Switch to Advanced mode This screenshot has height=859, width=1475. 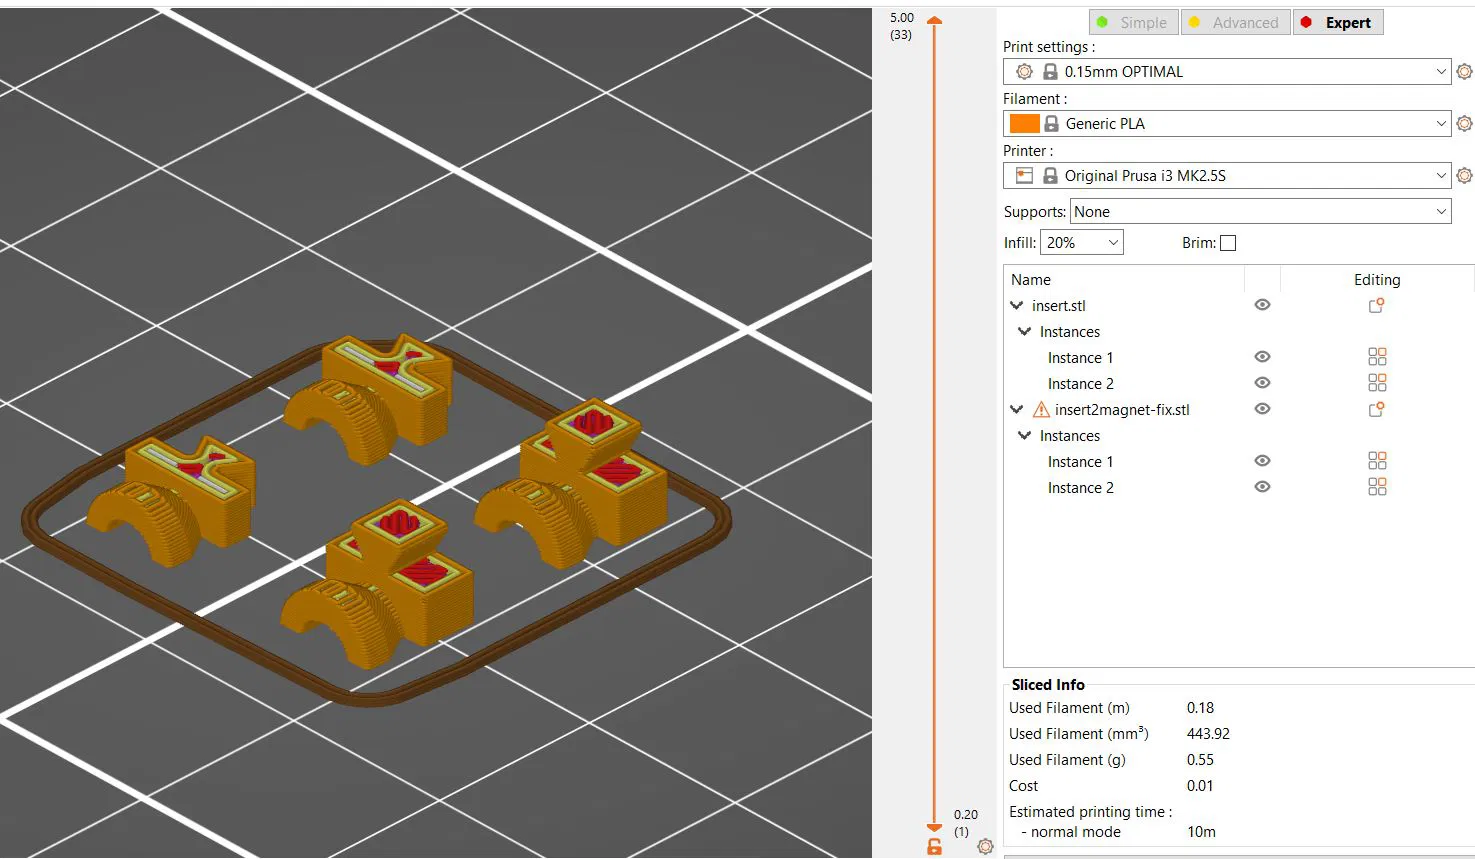[1235, 22]
